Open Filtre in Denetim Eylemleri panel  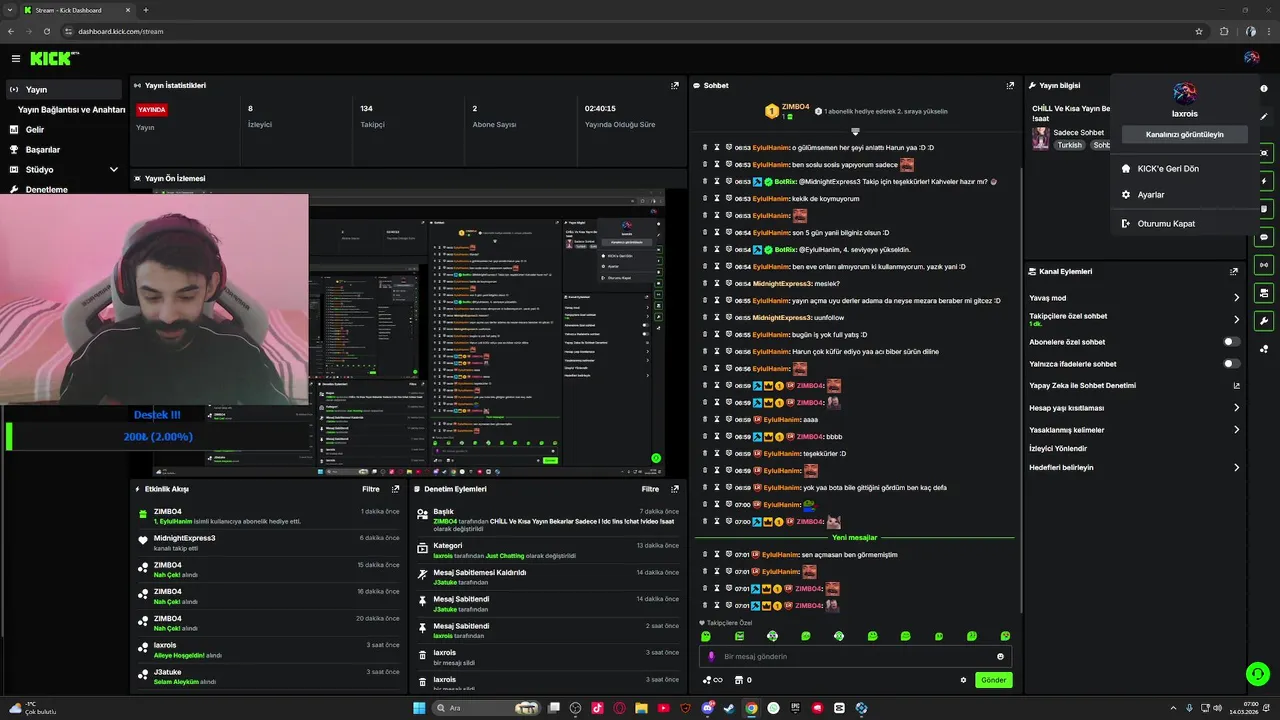(650, 489)
